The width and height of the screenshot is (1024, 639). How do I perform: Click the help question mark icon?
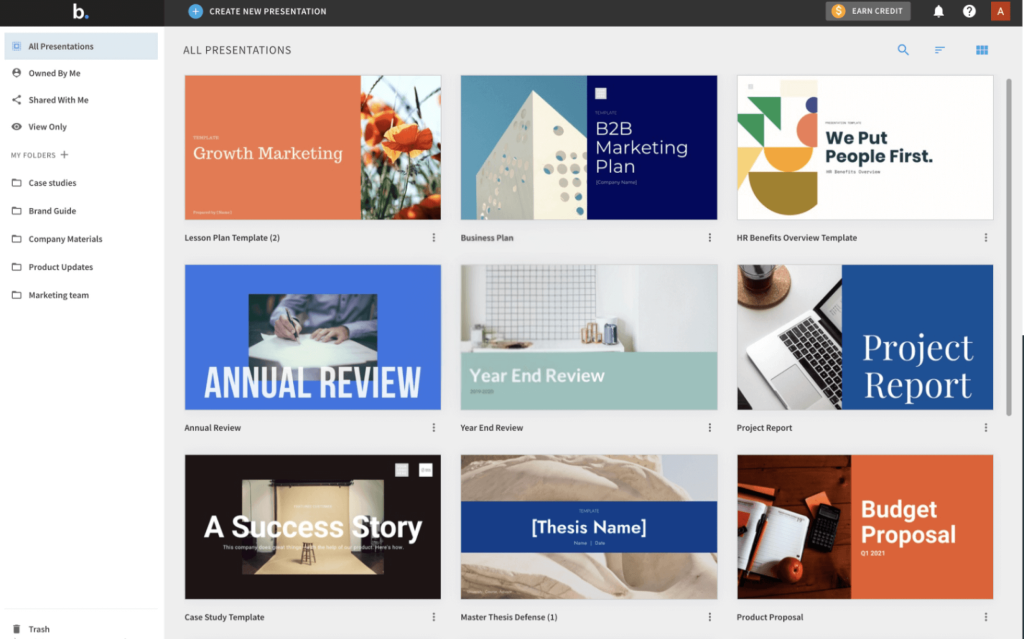click(x=969, y=12)
